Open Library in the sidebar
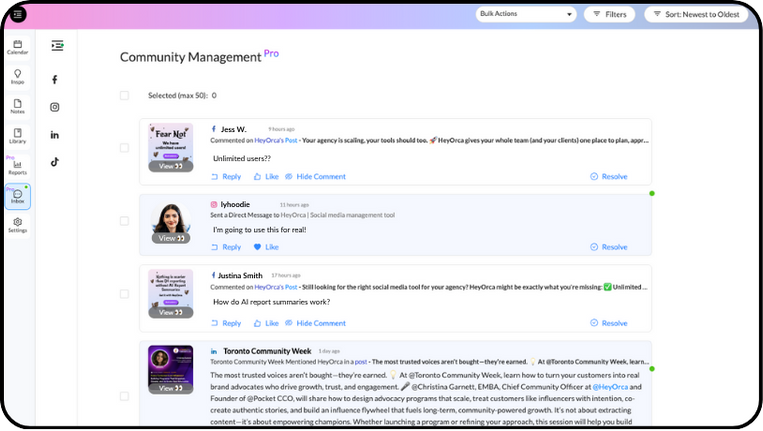Screen dimensions: 763x431 18,136
